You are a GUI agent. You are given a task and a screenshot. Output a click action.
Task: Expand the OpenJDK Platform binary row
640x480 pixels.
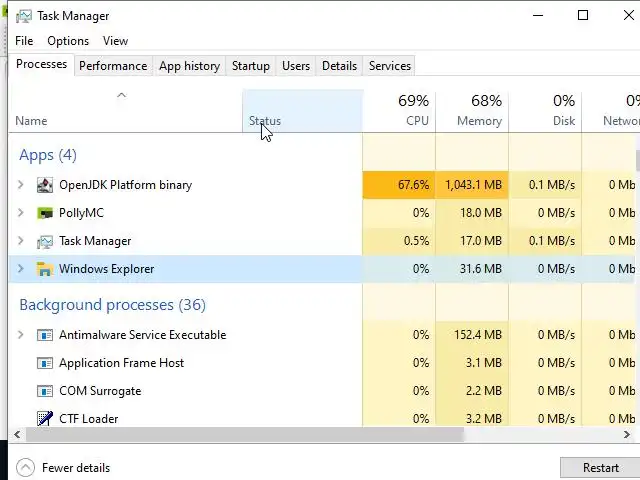pos(20,185)
